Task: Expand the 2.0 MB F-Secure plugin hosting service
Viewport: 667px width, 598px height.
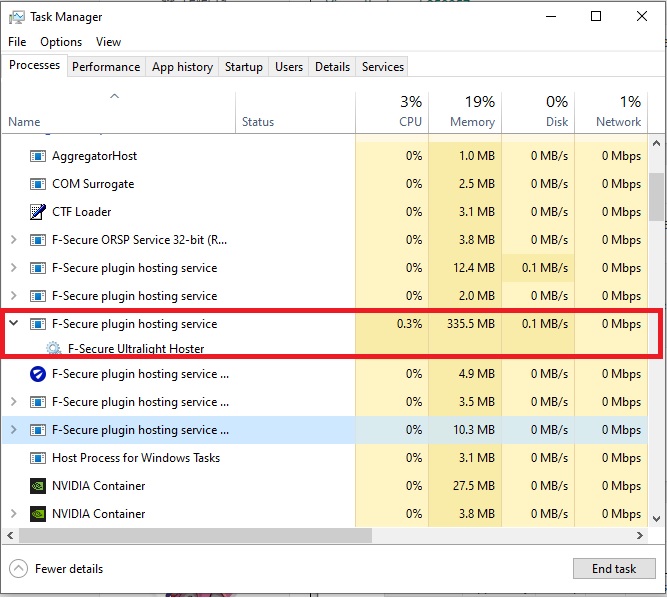Action: tap(14, 296)
